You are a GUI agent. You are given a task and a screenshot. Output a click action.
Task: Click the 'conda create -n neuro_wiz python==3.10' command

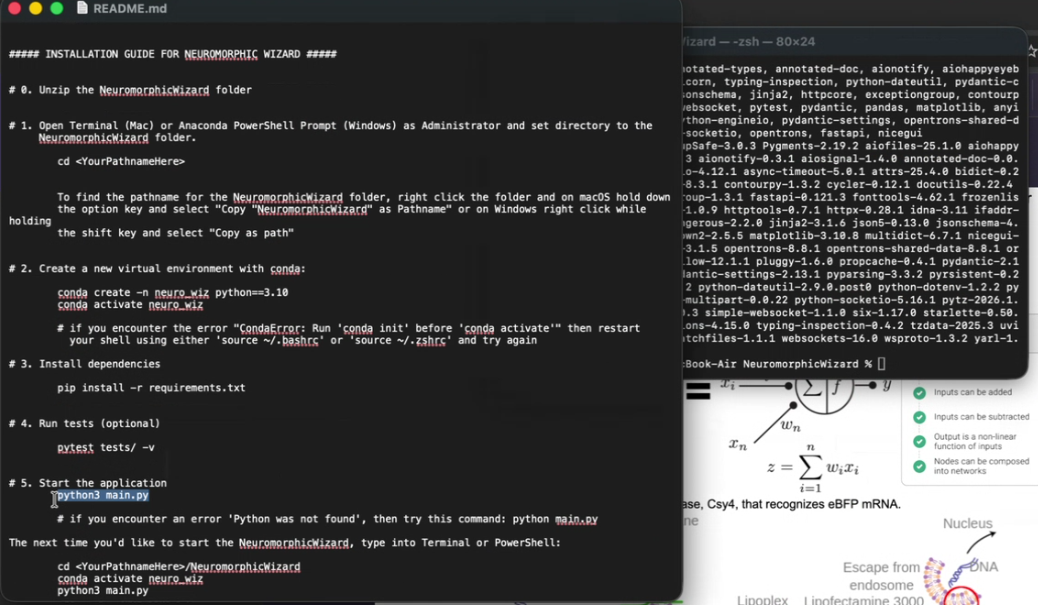point(173,293)
